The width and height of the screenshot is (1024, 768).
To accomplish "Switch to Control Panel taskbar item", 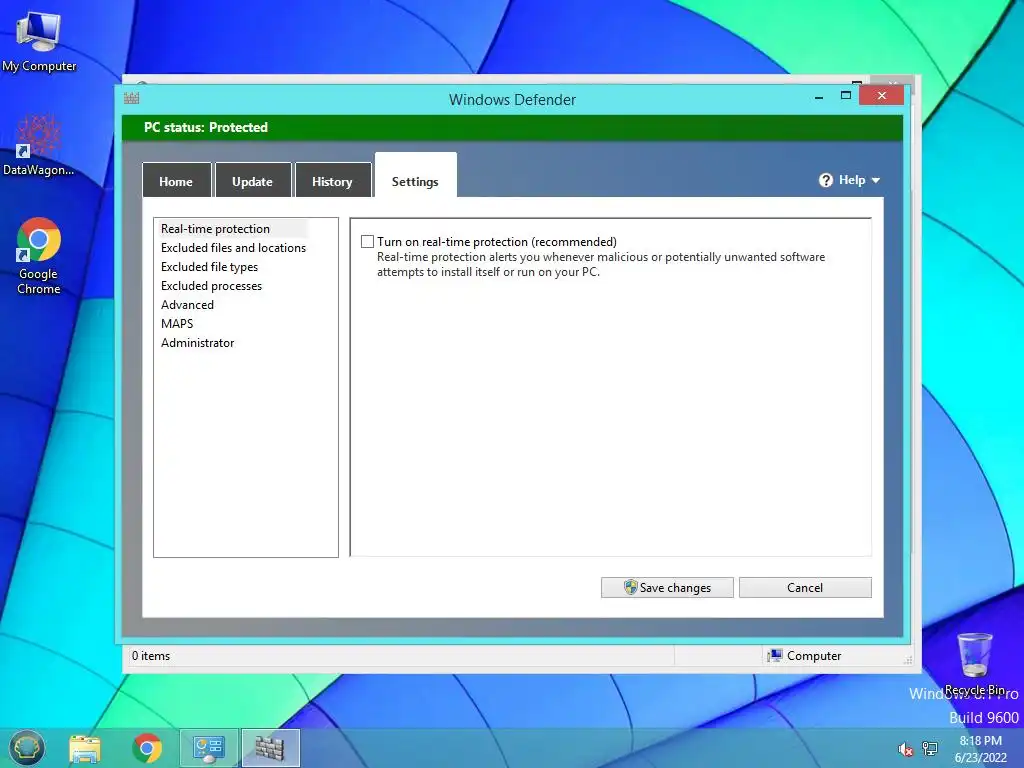I will point(209,748).
